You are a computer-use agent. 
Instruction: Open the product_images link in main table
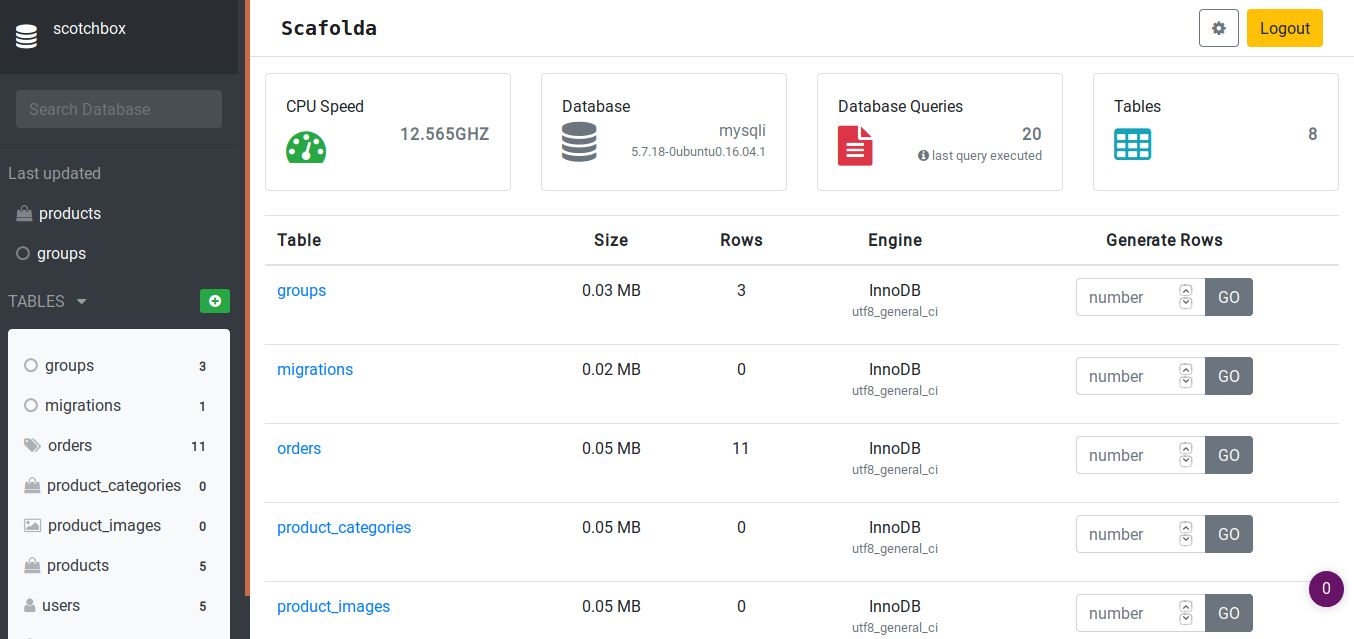pos(333,606)
